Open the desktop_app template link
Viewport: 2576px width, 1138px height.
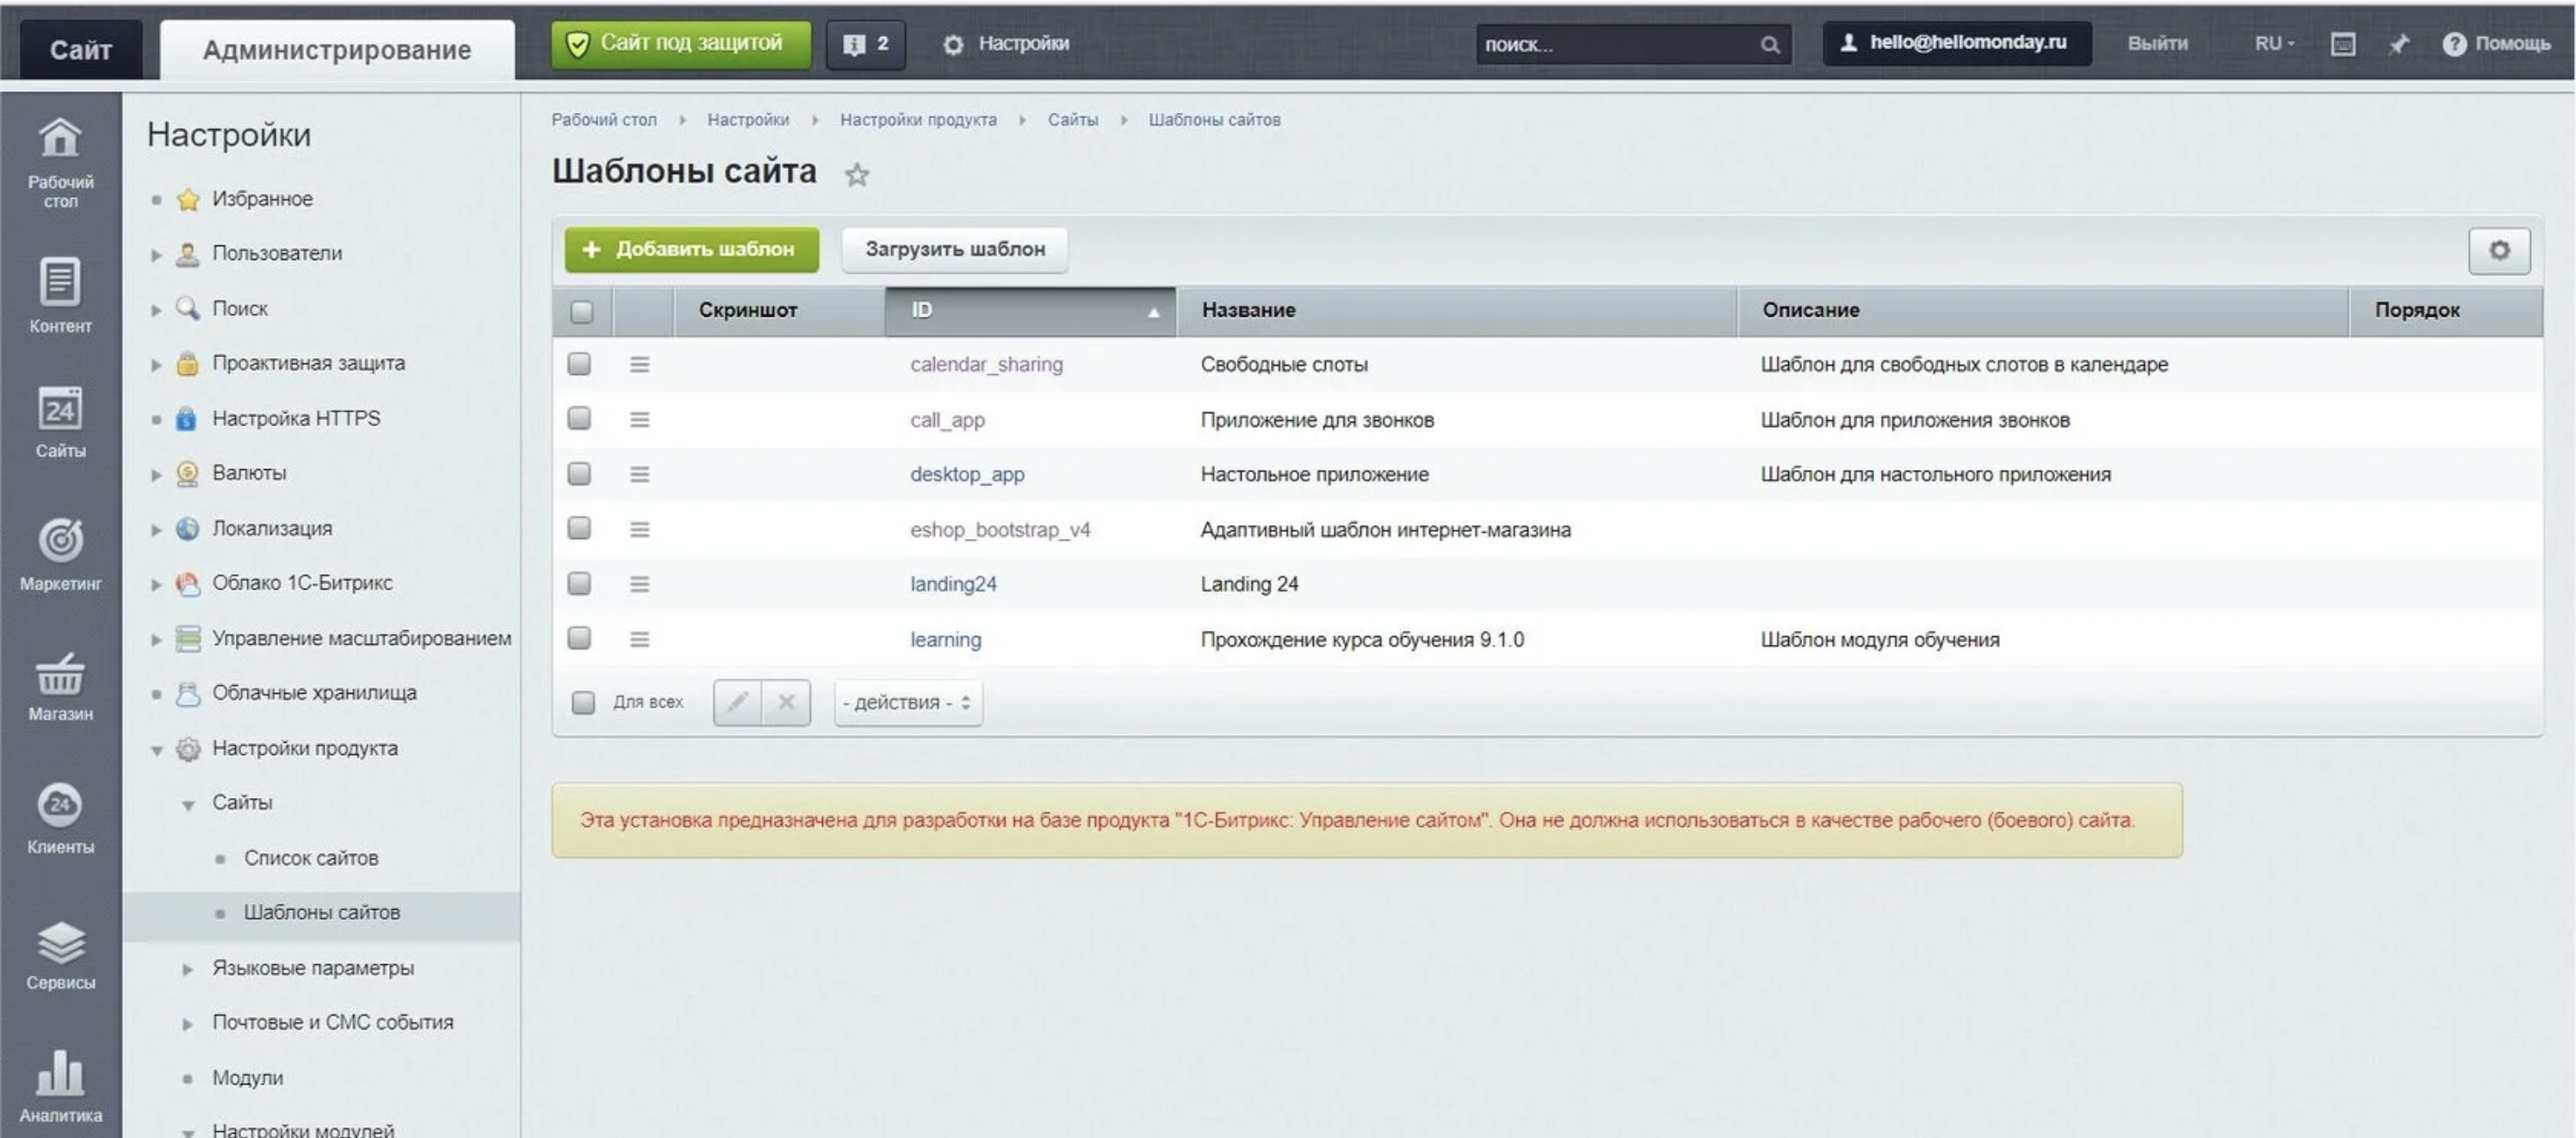pos(966,474)
